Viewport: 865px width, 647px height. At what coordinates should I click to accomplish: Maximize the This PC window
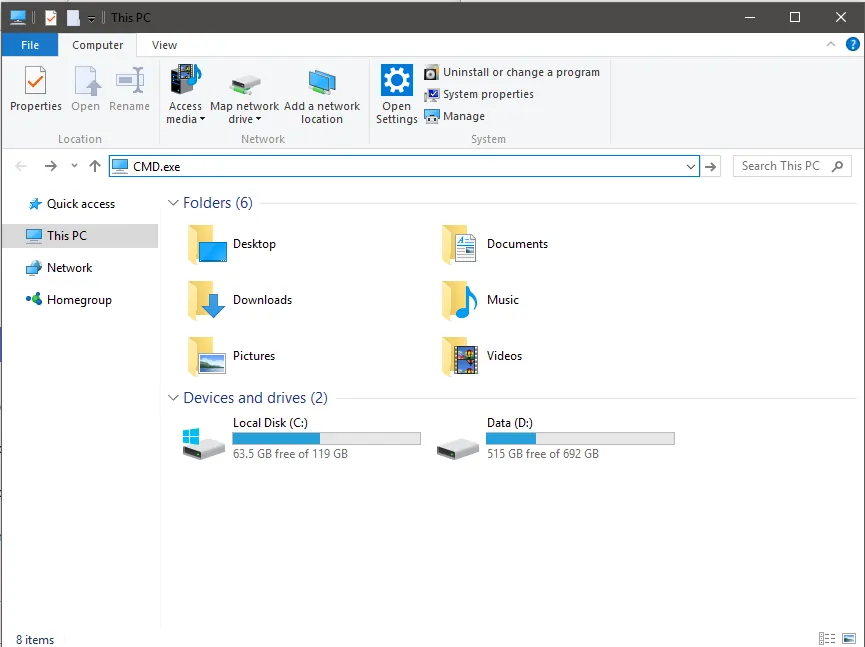795,17
